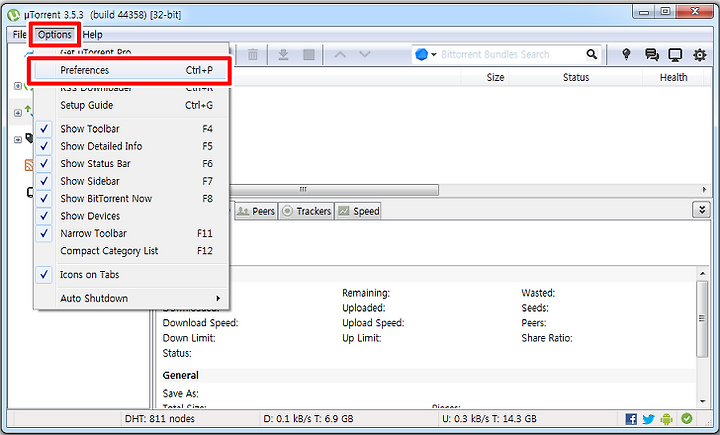Click detail pane scroll down arrow
The image size is (720, 435).
(x=703, y=401)
